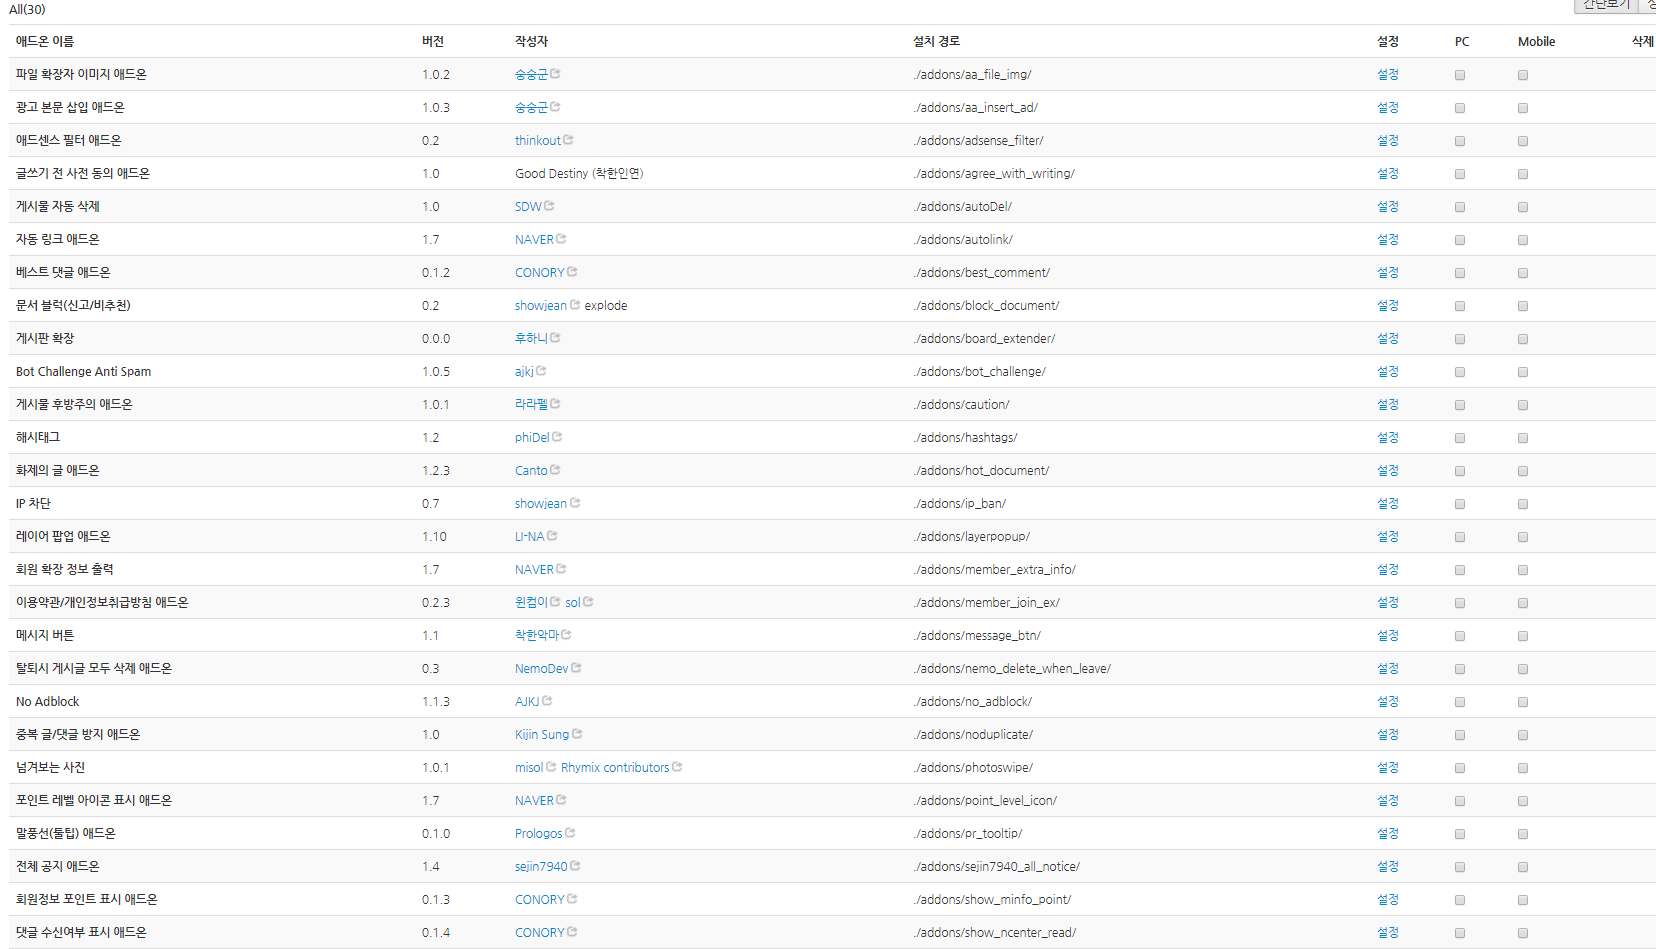
Task: Enable PC checkbox for Bot Challenge Anti Spam
Action: 1460,372
